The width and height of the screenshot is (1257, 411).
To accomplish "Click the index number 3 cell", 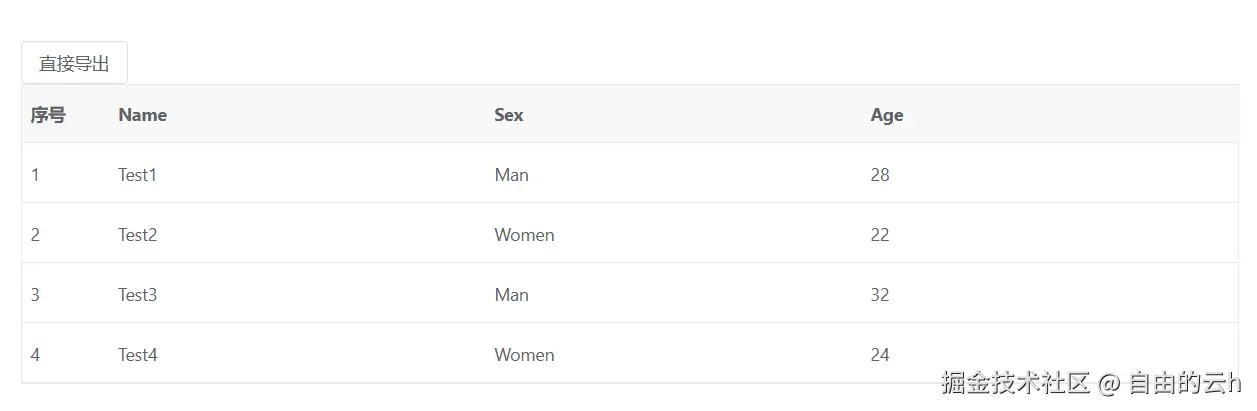I will [x=35, y=295].
